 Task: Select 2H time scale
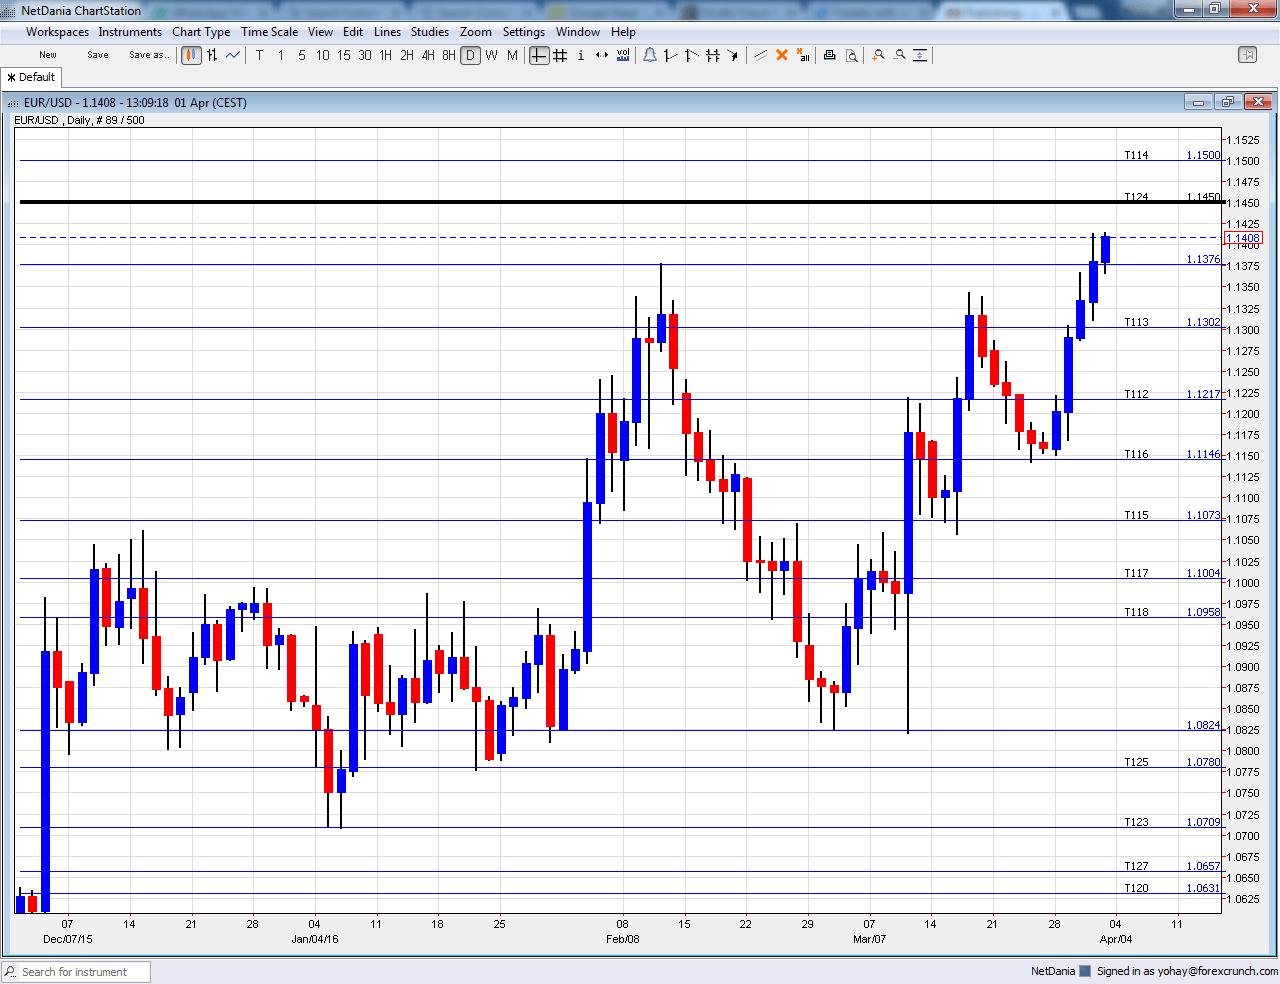[x=407, y=55]
